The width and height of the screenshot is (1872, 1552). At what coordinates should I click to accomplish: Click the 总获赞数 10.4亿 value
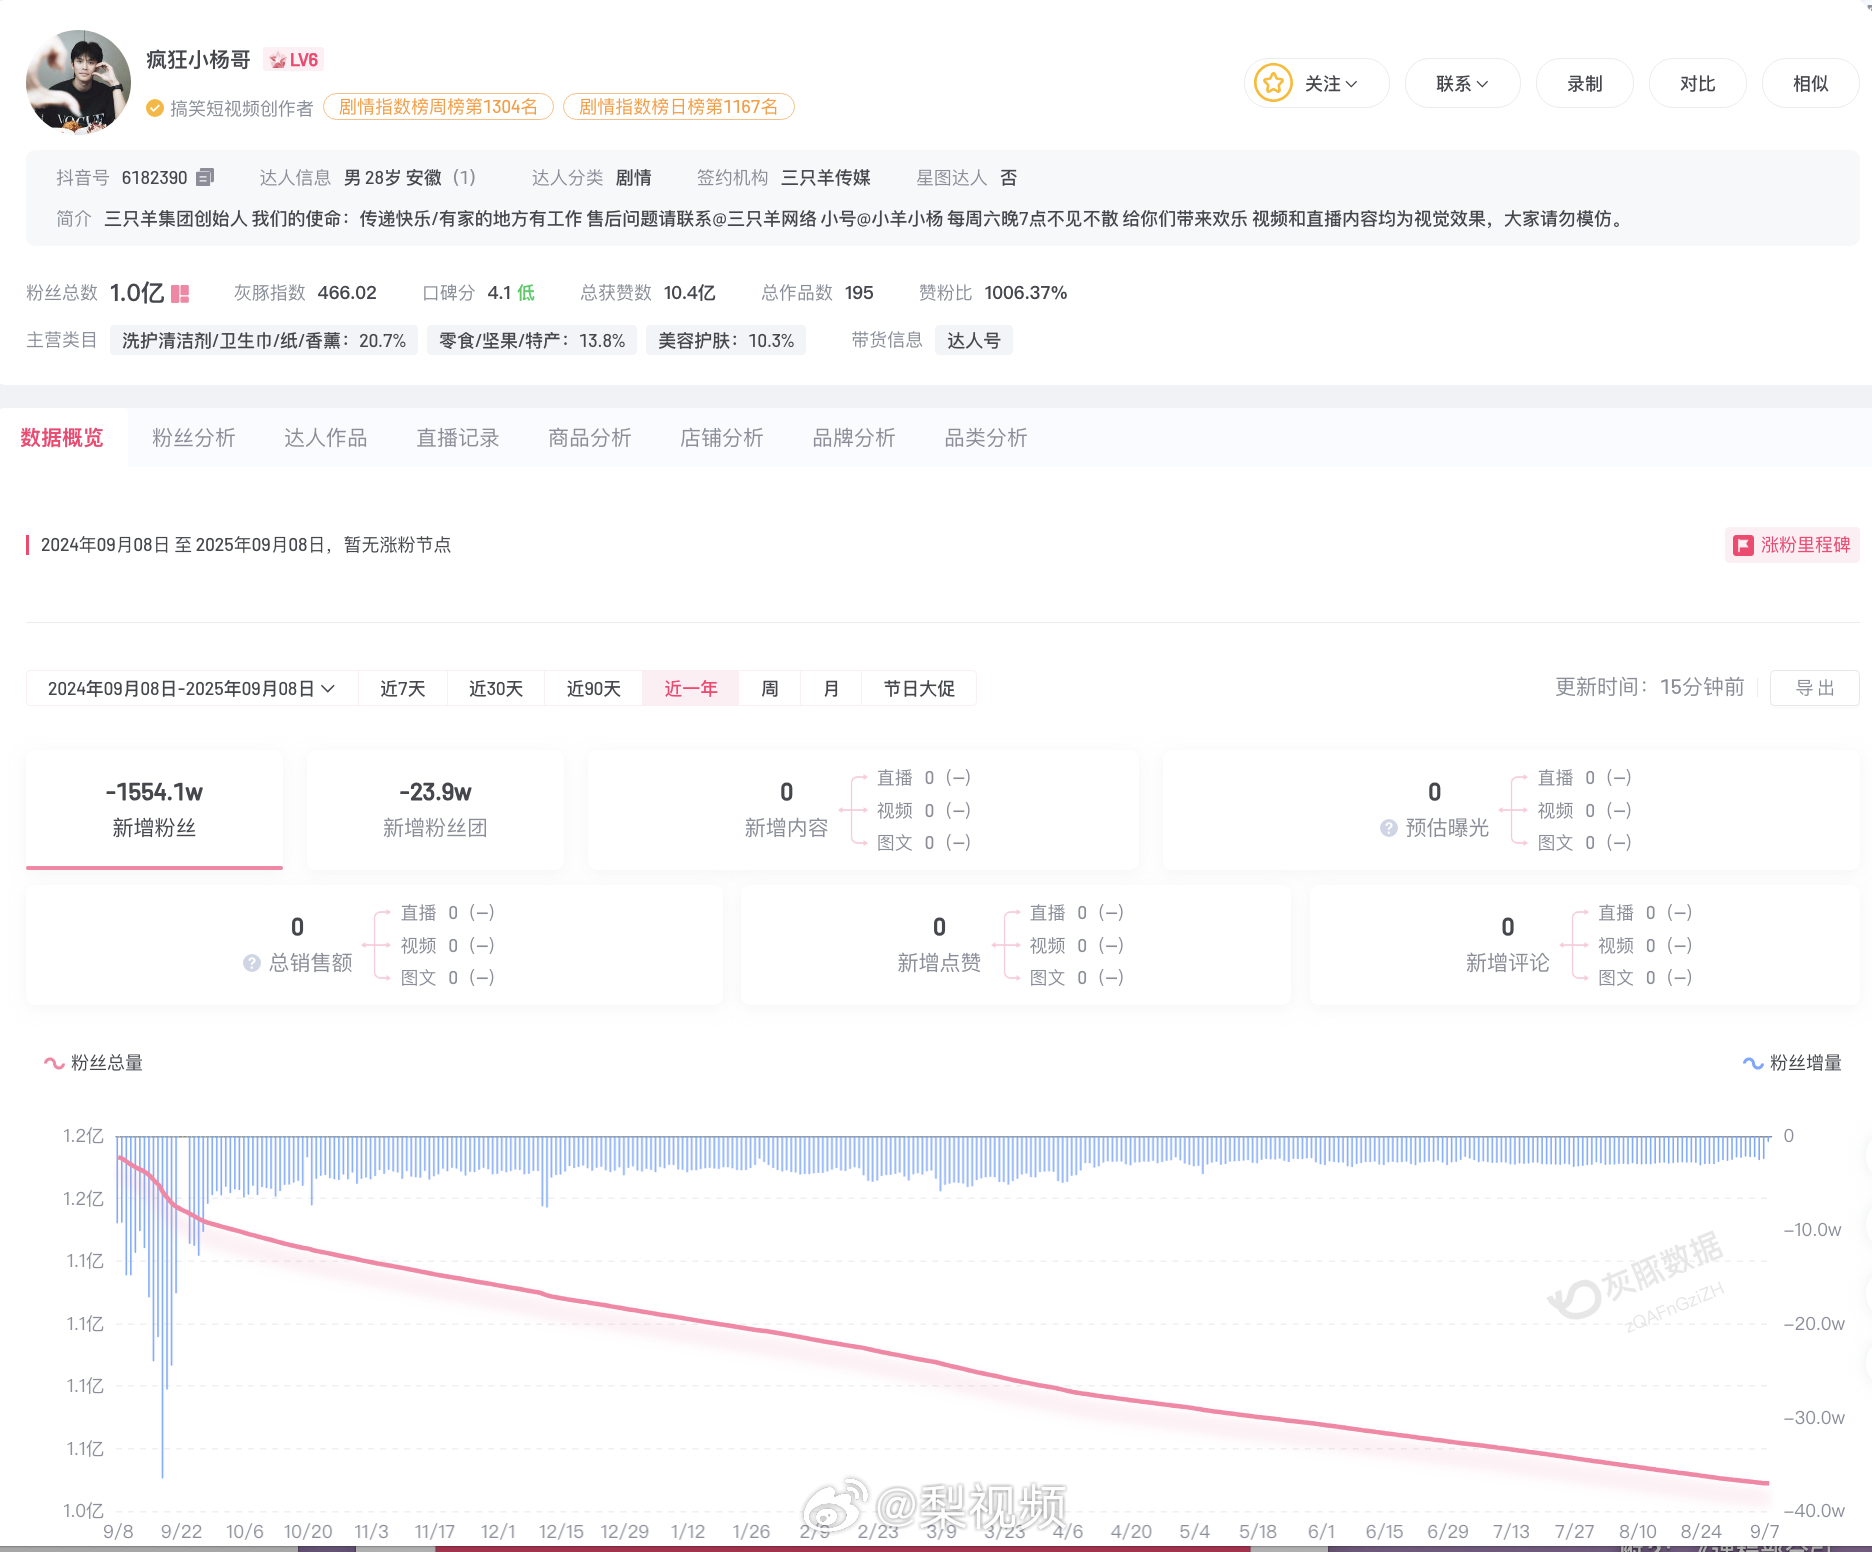[690, 293]
